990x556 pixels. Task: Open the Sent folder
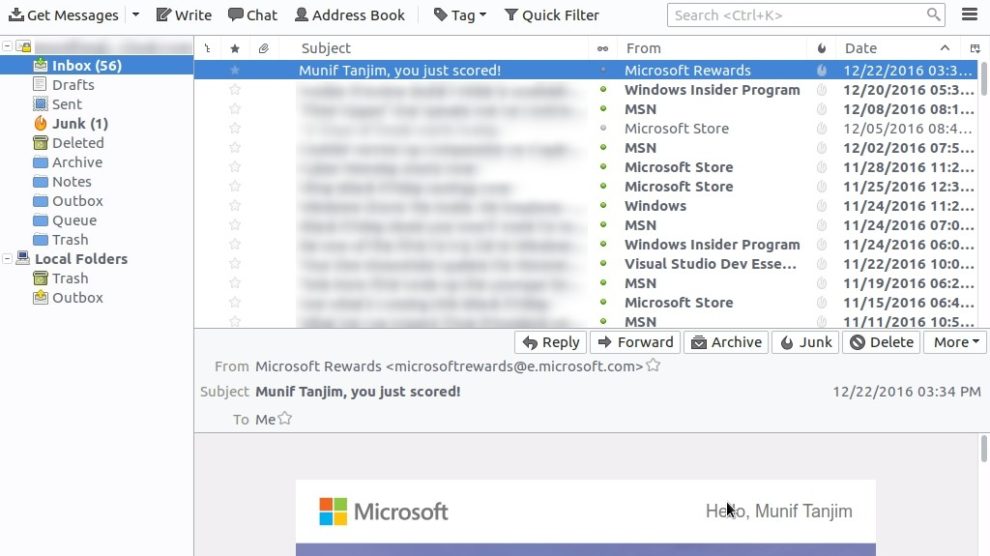coord(66,104)
